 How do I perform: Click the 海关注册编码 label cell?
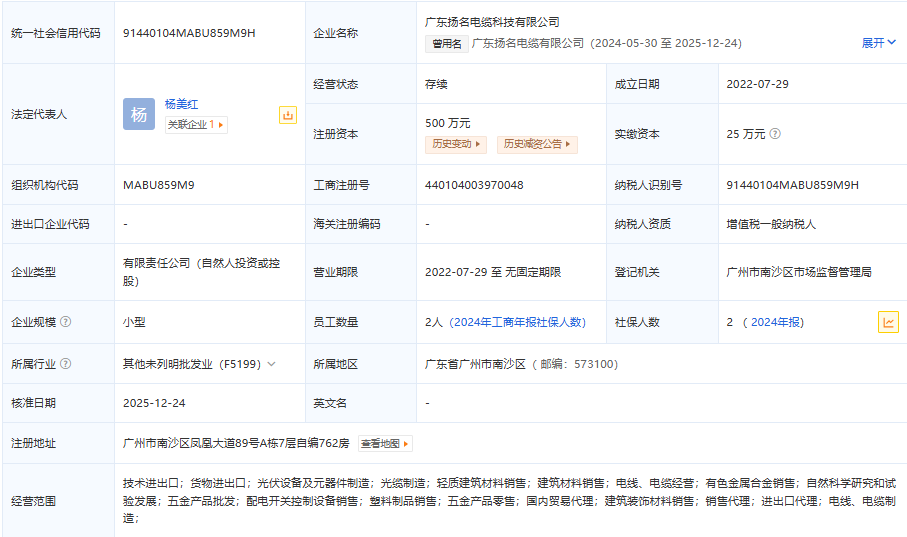361,224
